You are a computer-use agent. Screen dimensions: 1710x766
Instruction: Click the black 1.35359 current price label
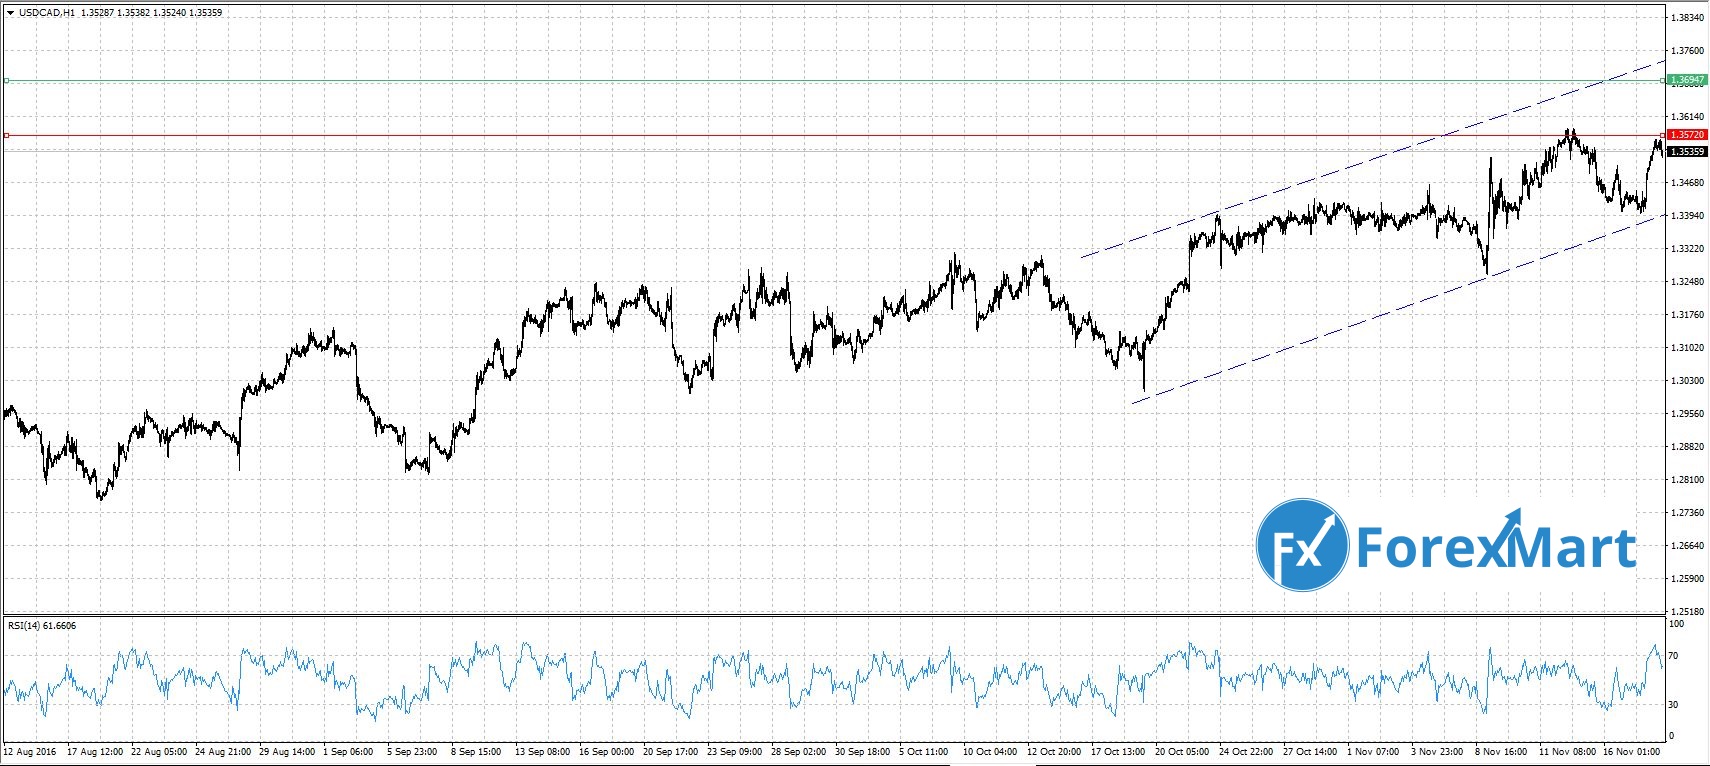(x=1687, y=152)
